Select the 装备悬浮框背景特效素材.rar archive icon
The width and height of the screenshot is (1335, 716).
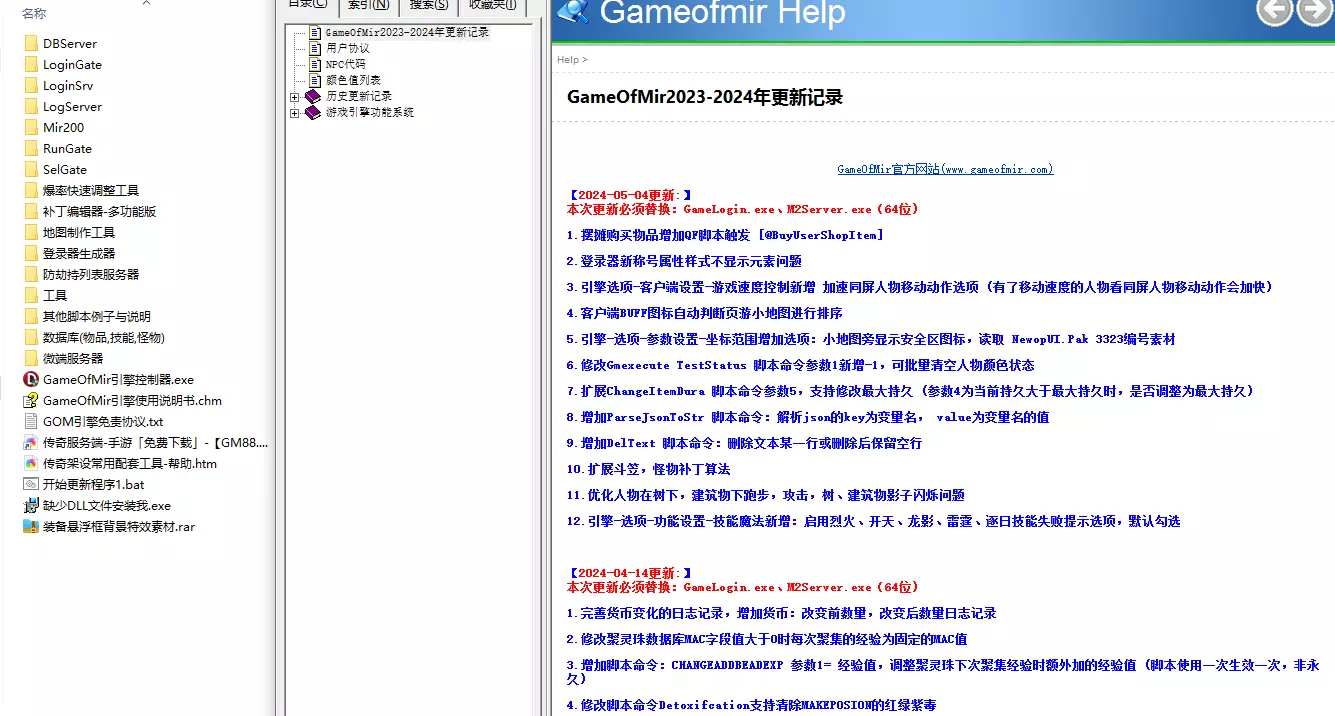[30, 527]
